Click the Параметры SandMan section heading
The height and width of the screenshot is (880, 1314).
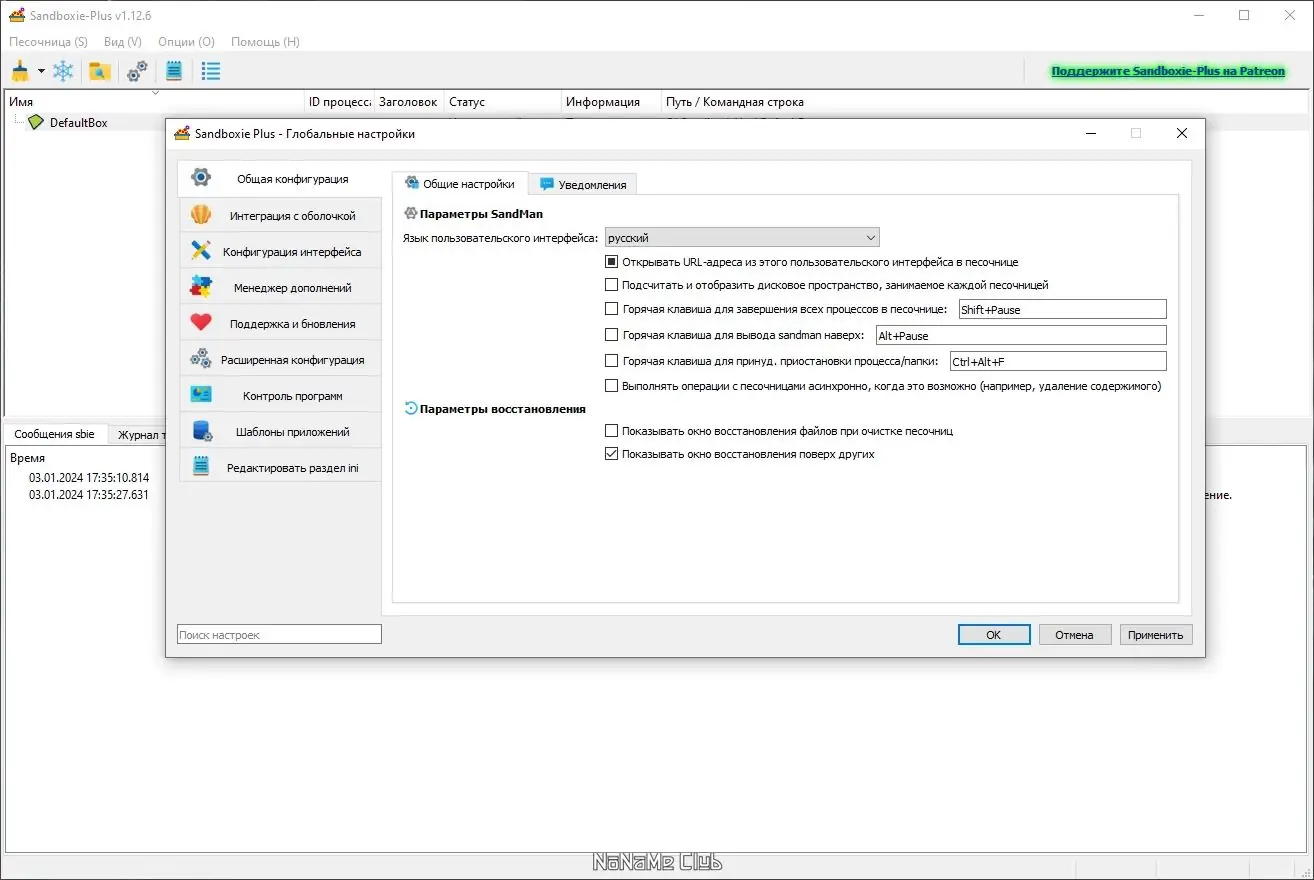(481, 214)
